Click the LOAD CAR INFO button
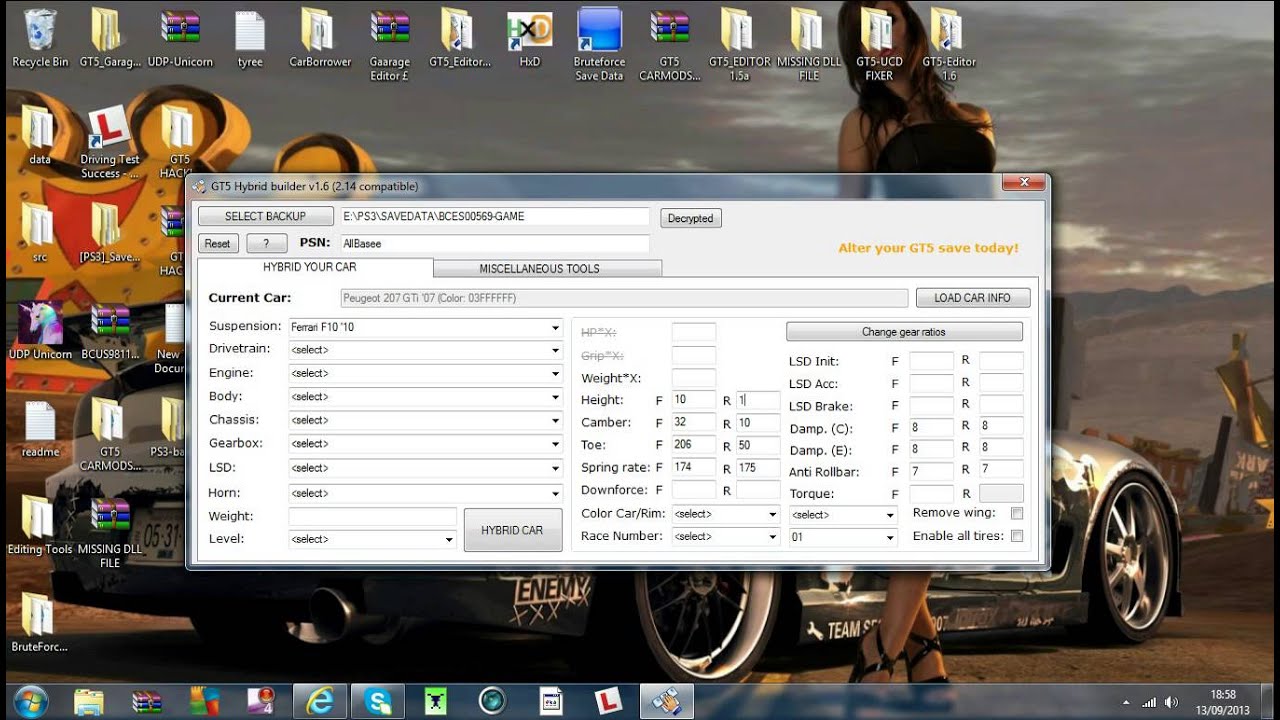Viewport: 1280px width, 720px height. [x=972, y=298]
